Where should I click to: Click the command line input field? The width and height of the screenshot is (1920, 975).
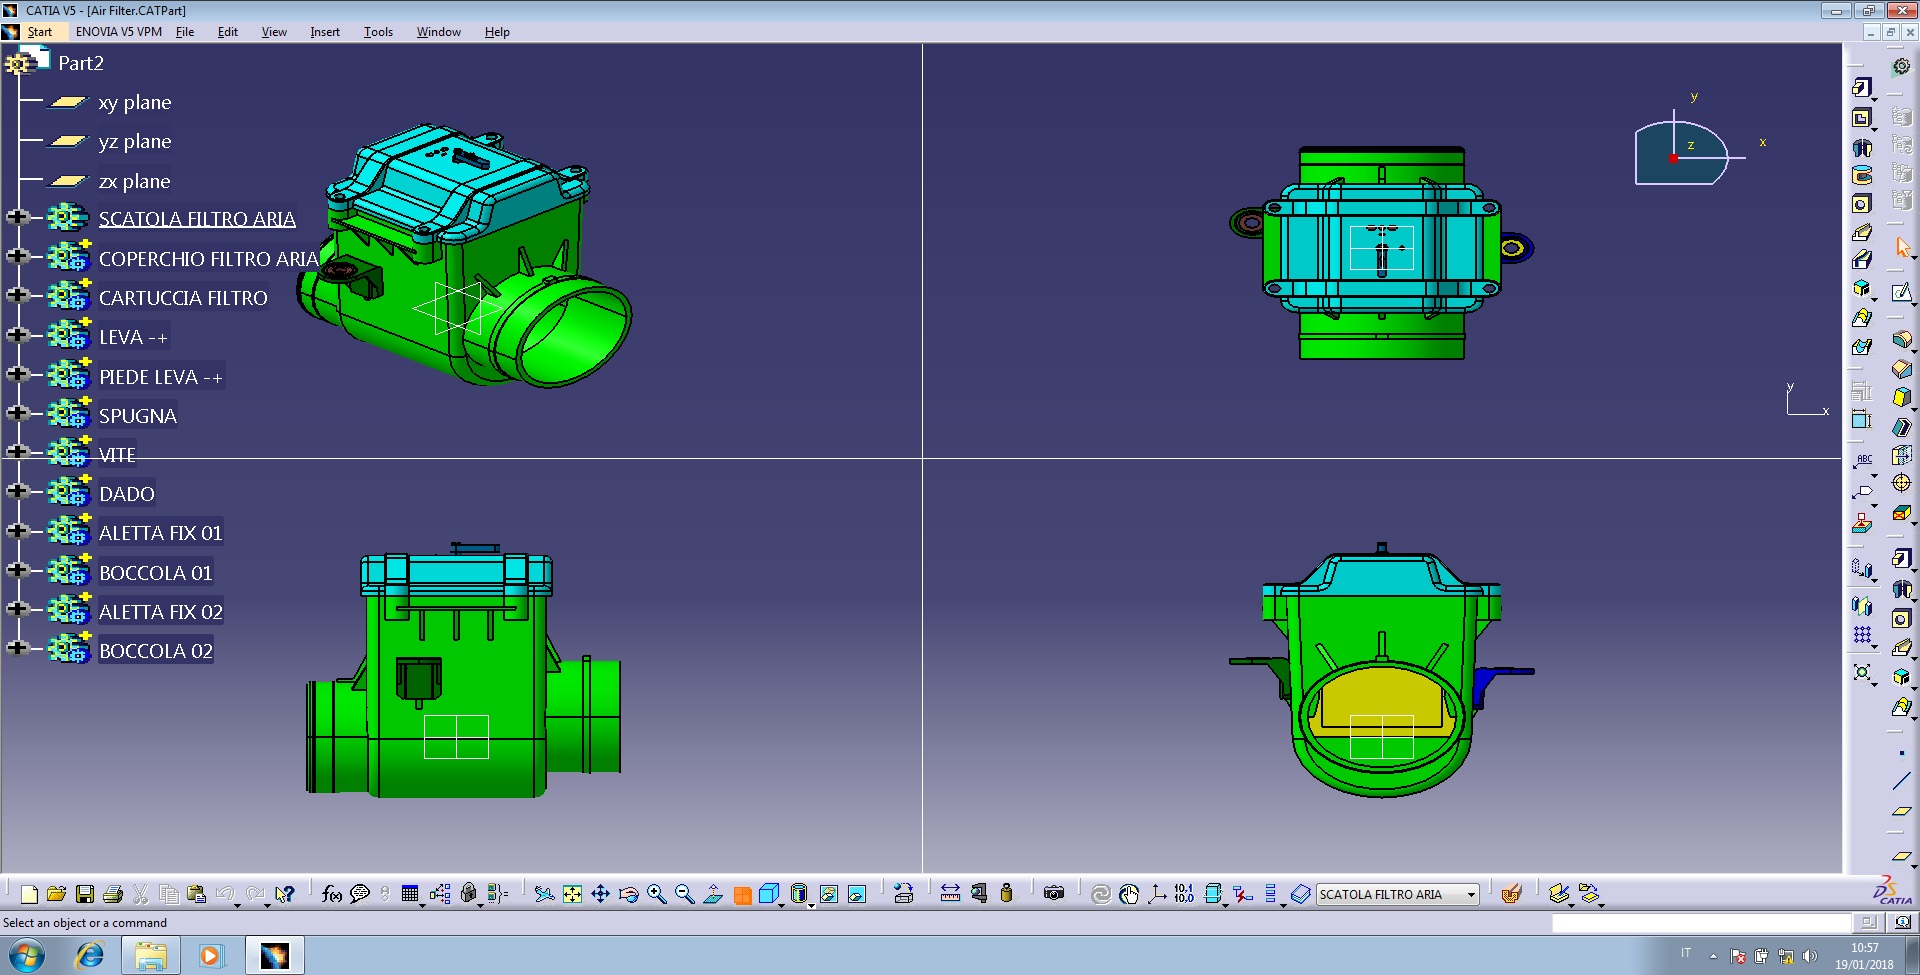click(x=1701, y=923)
